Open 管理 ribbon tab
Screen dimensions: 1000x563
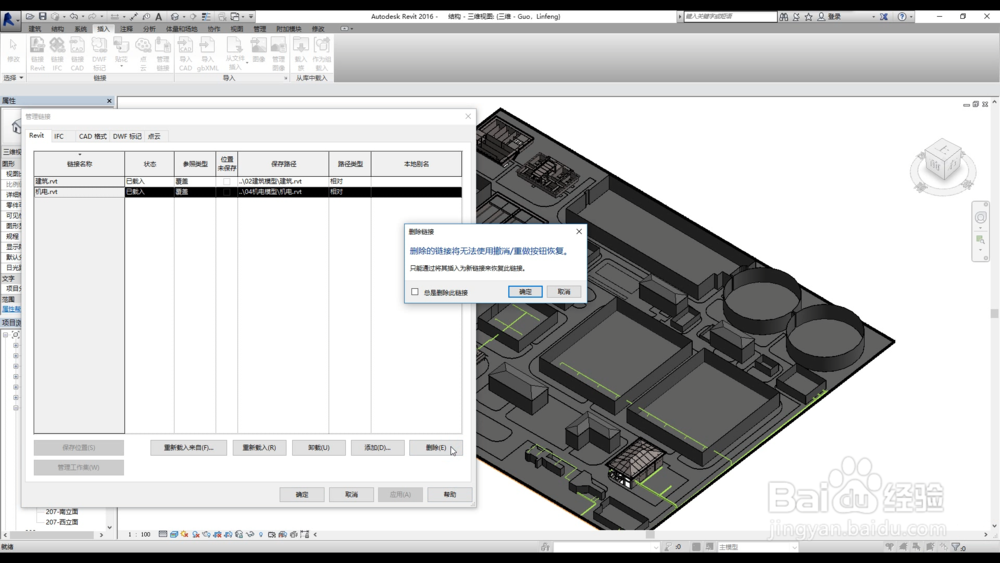point(260,29)
